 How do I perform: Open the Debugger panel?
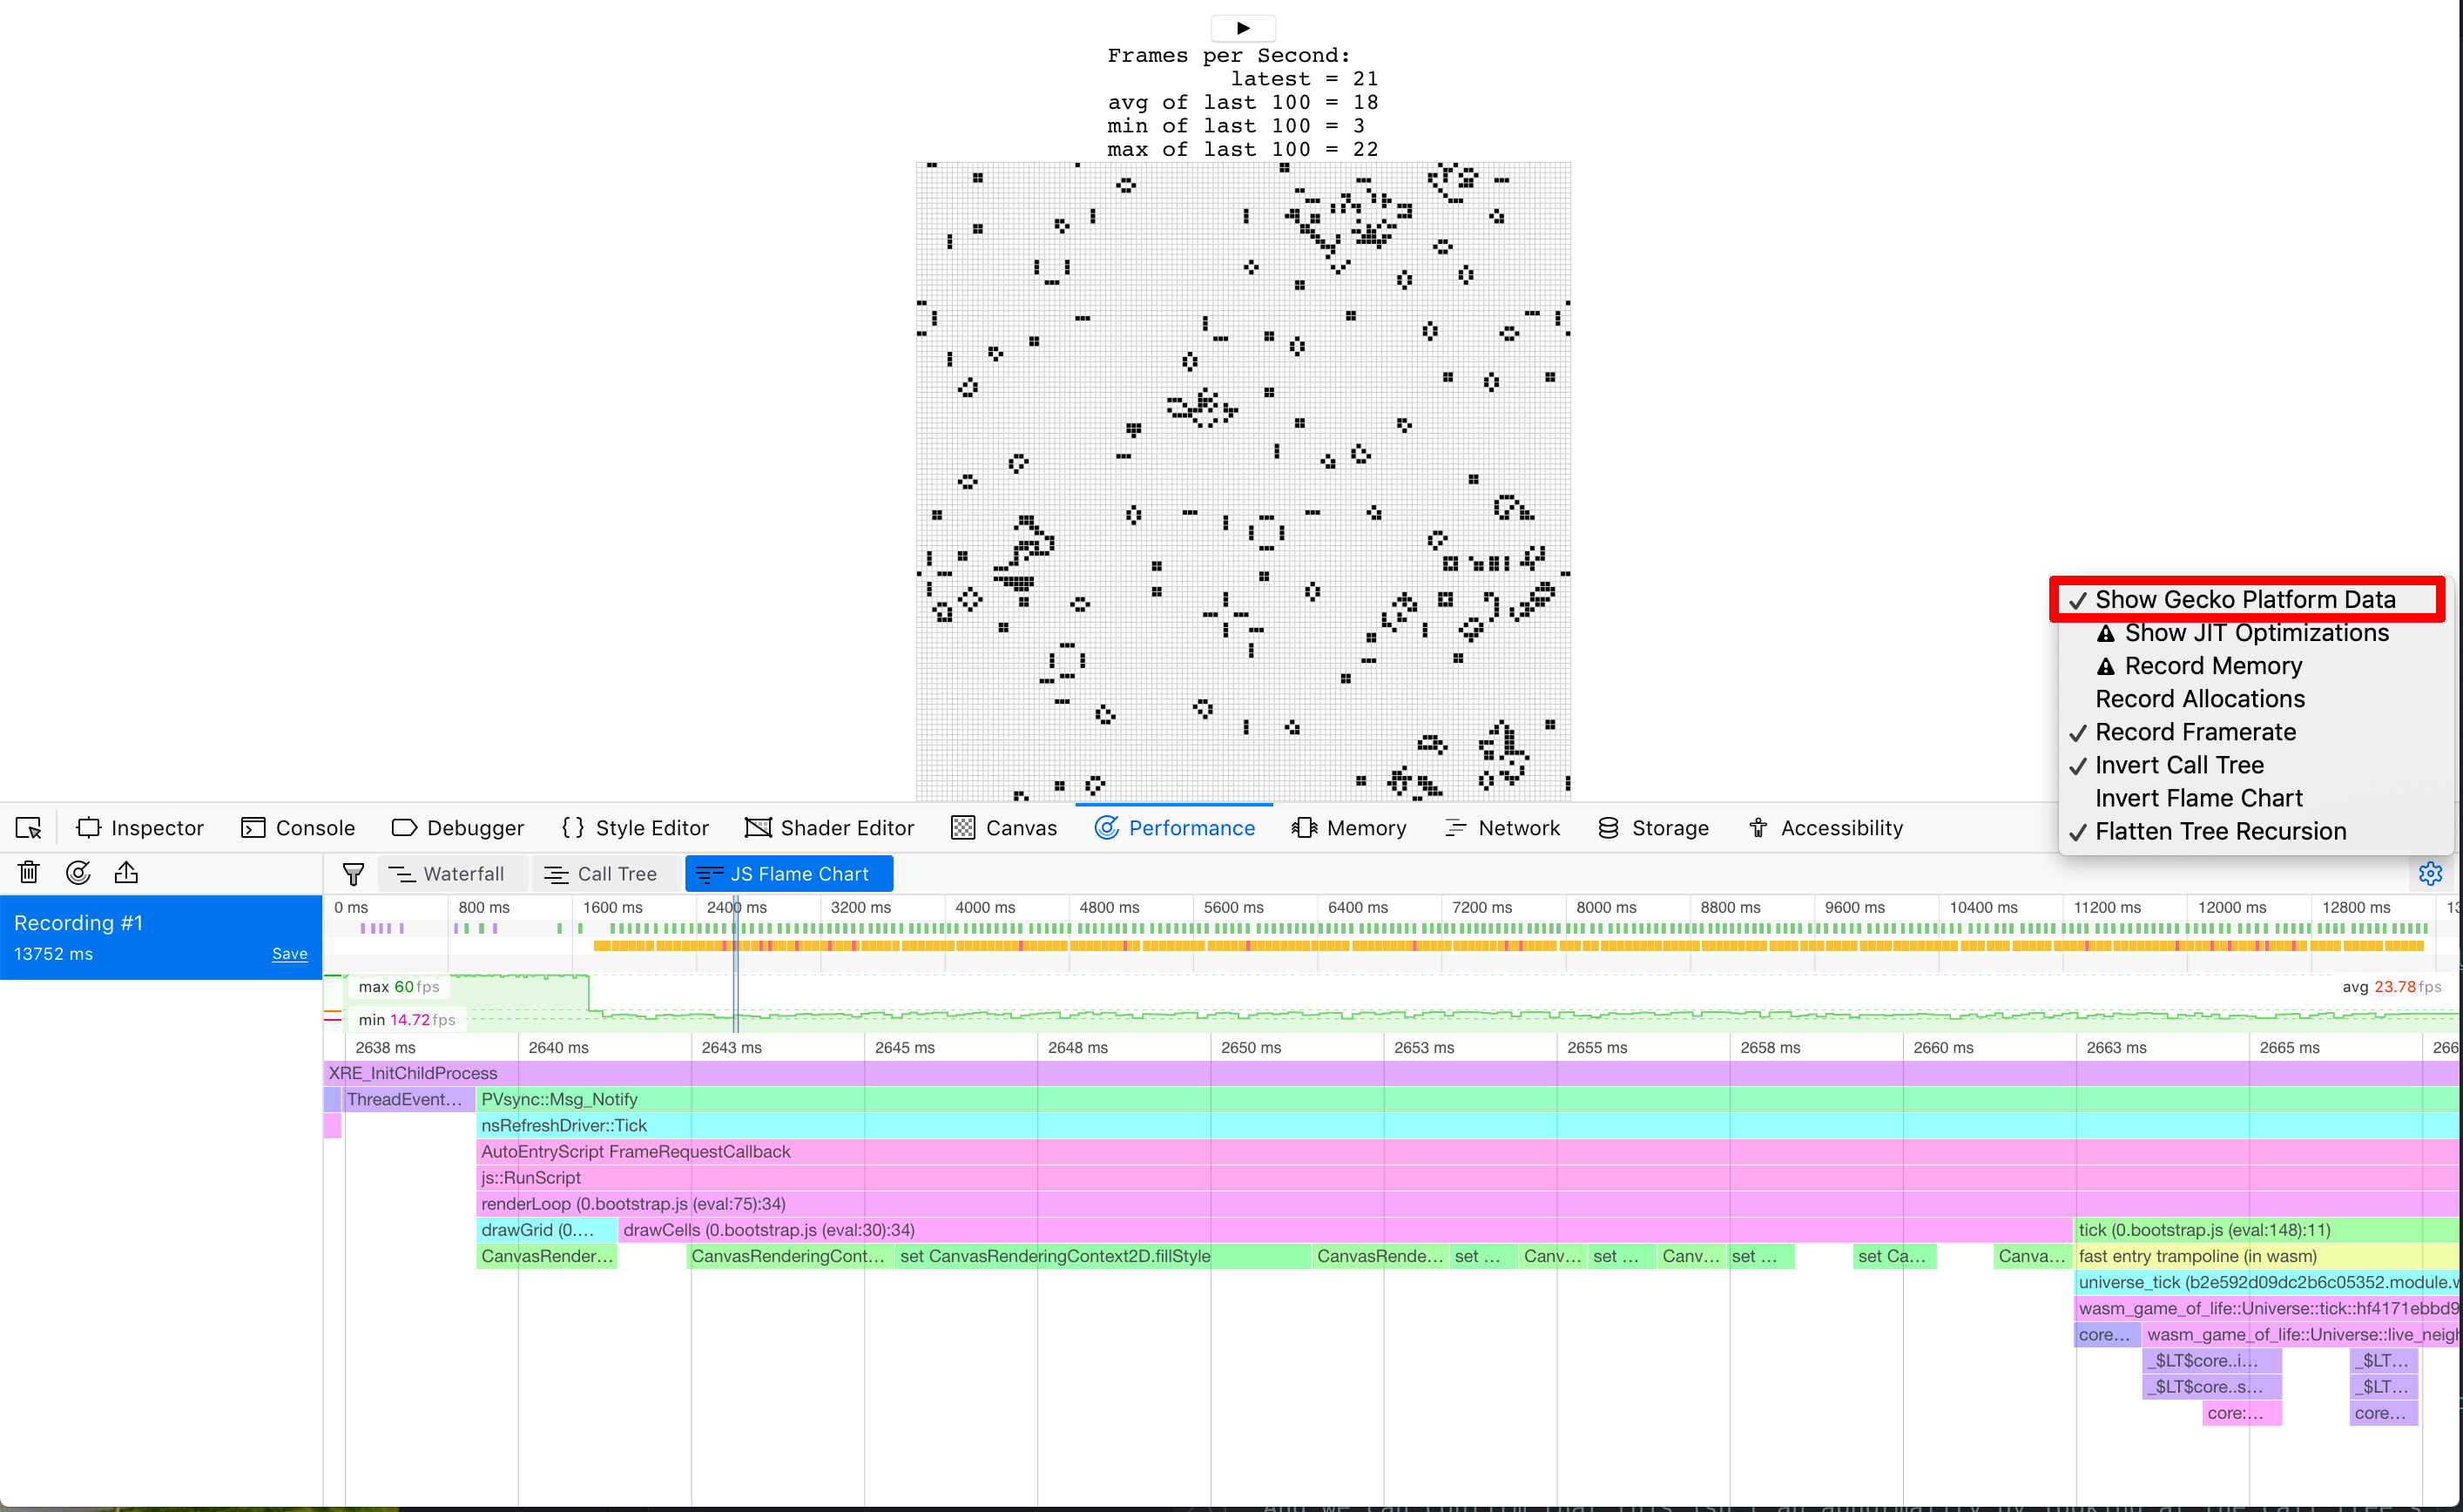tap(458, 827)
